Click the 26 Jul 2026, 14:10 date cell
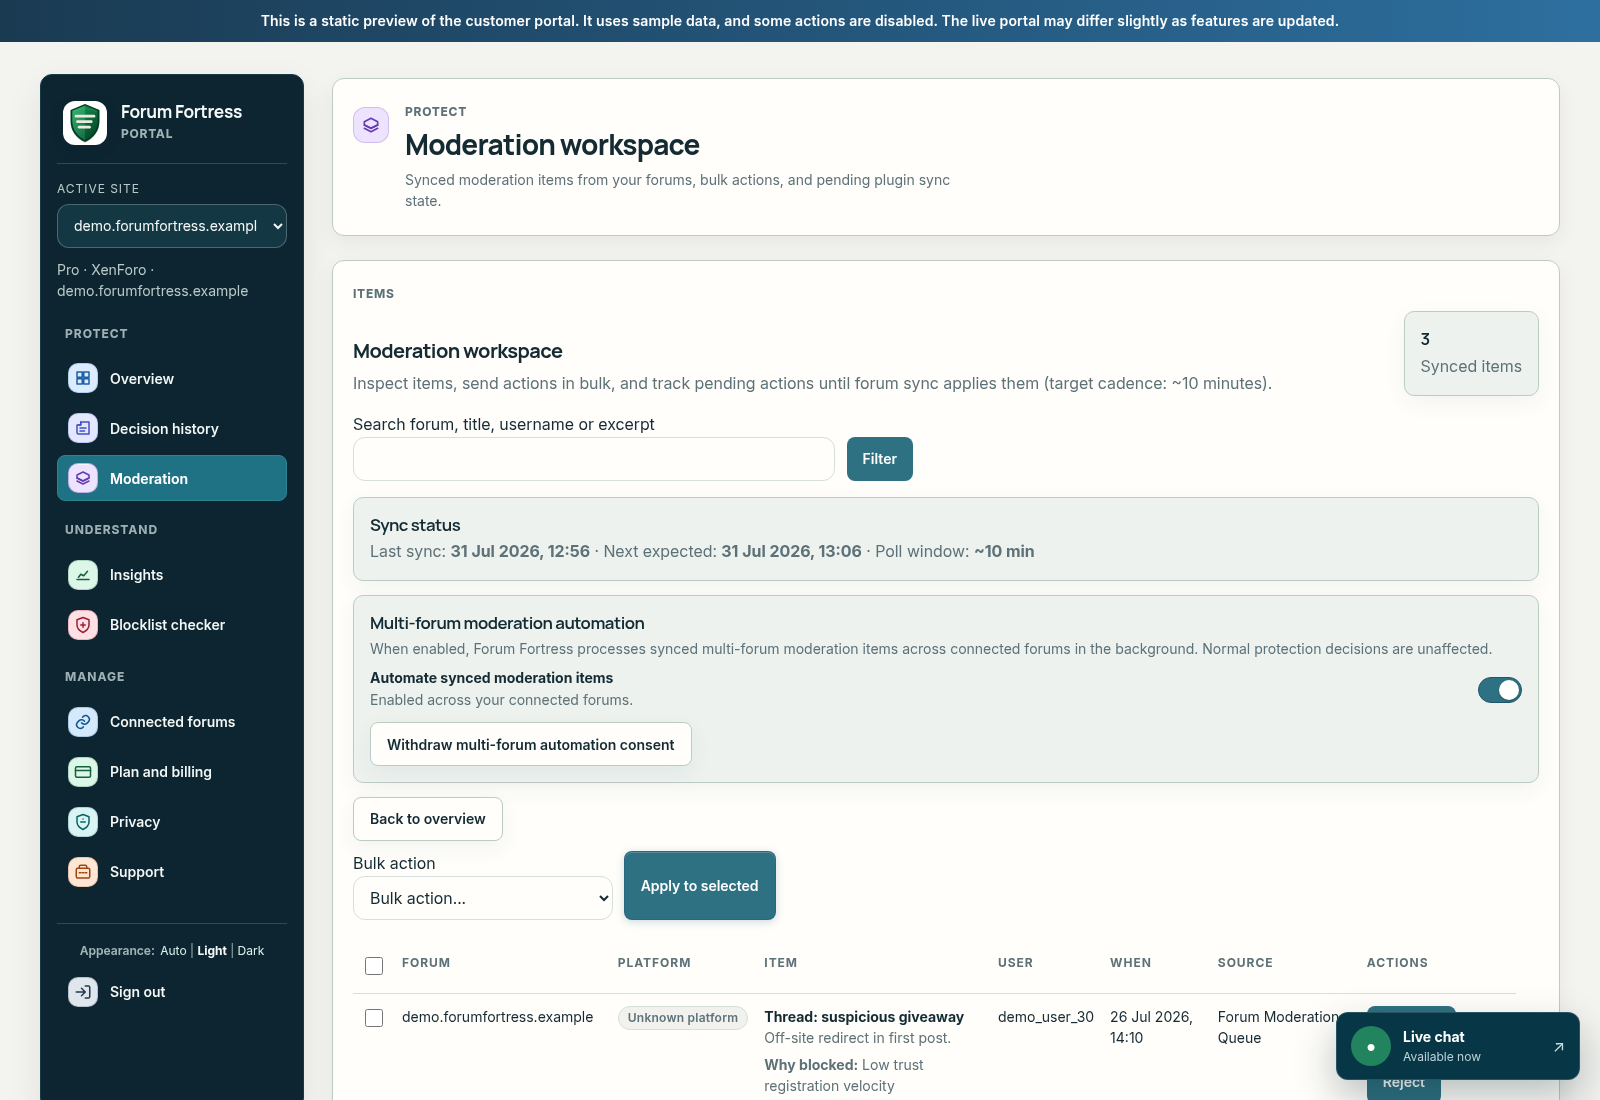Image resolution: width=1600 pixels, height=1100 pixels. [x=1151, y=1027]
